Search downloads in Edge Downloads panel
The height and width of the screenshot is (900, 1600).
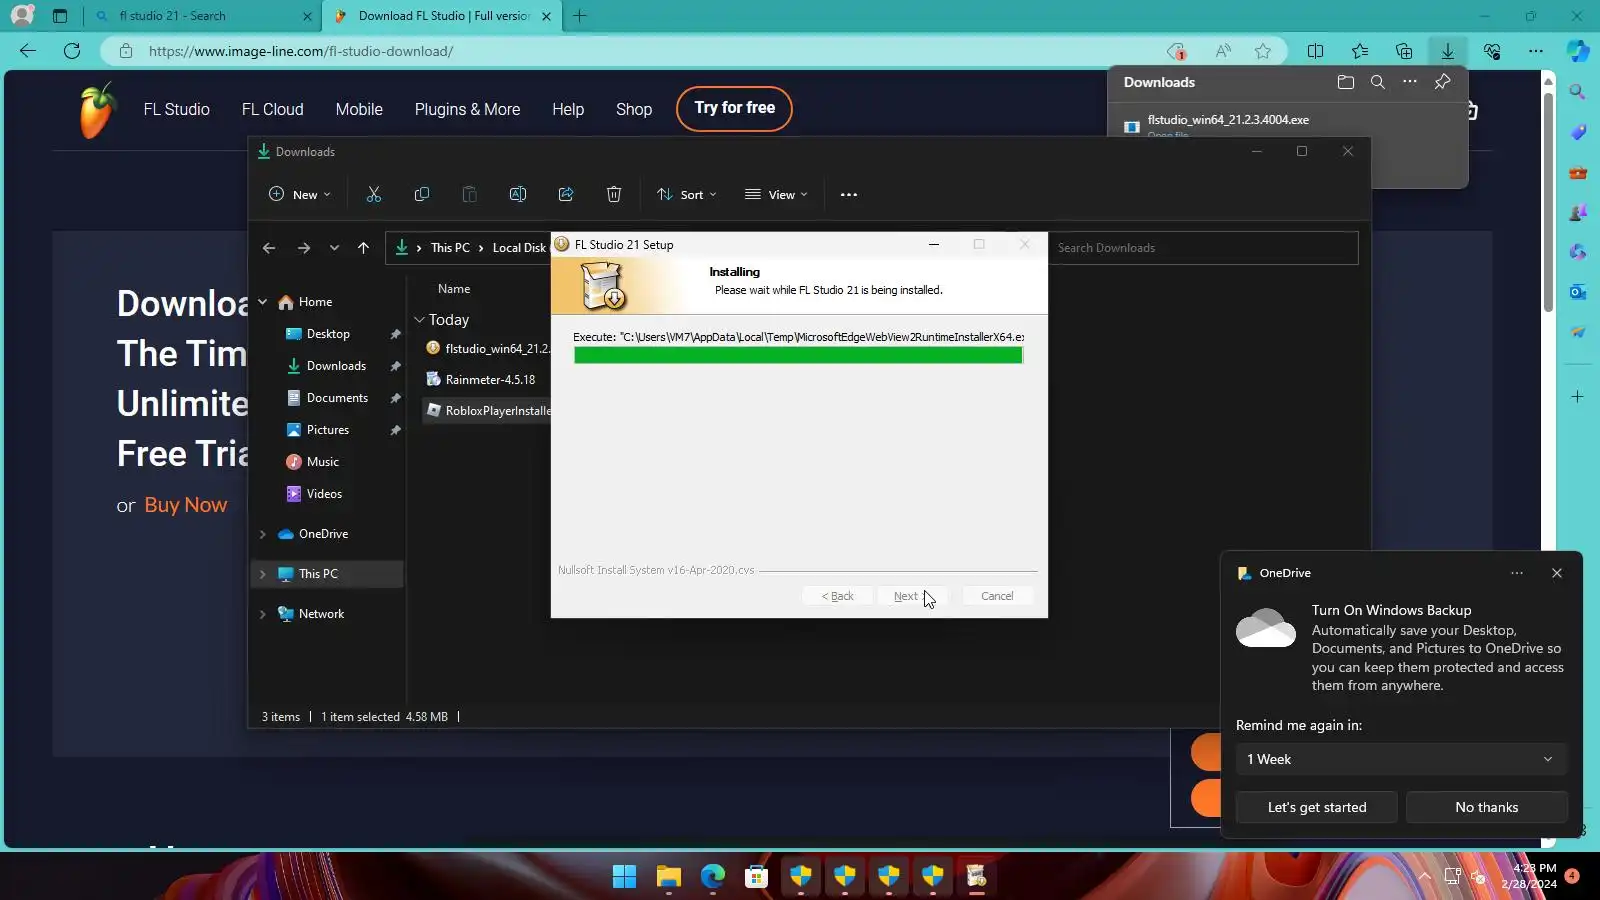pos(1378,82)
